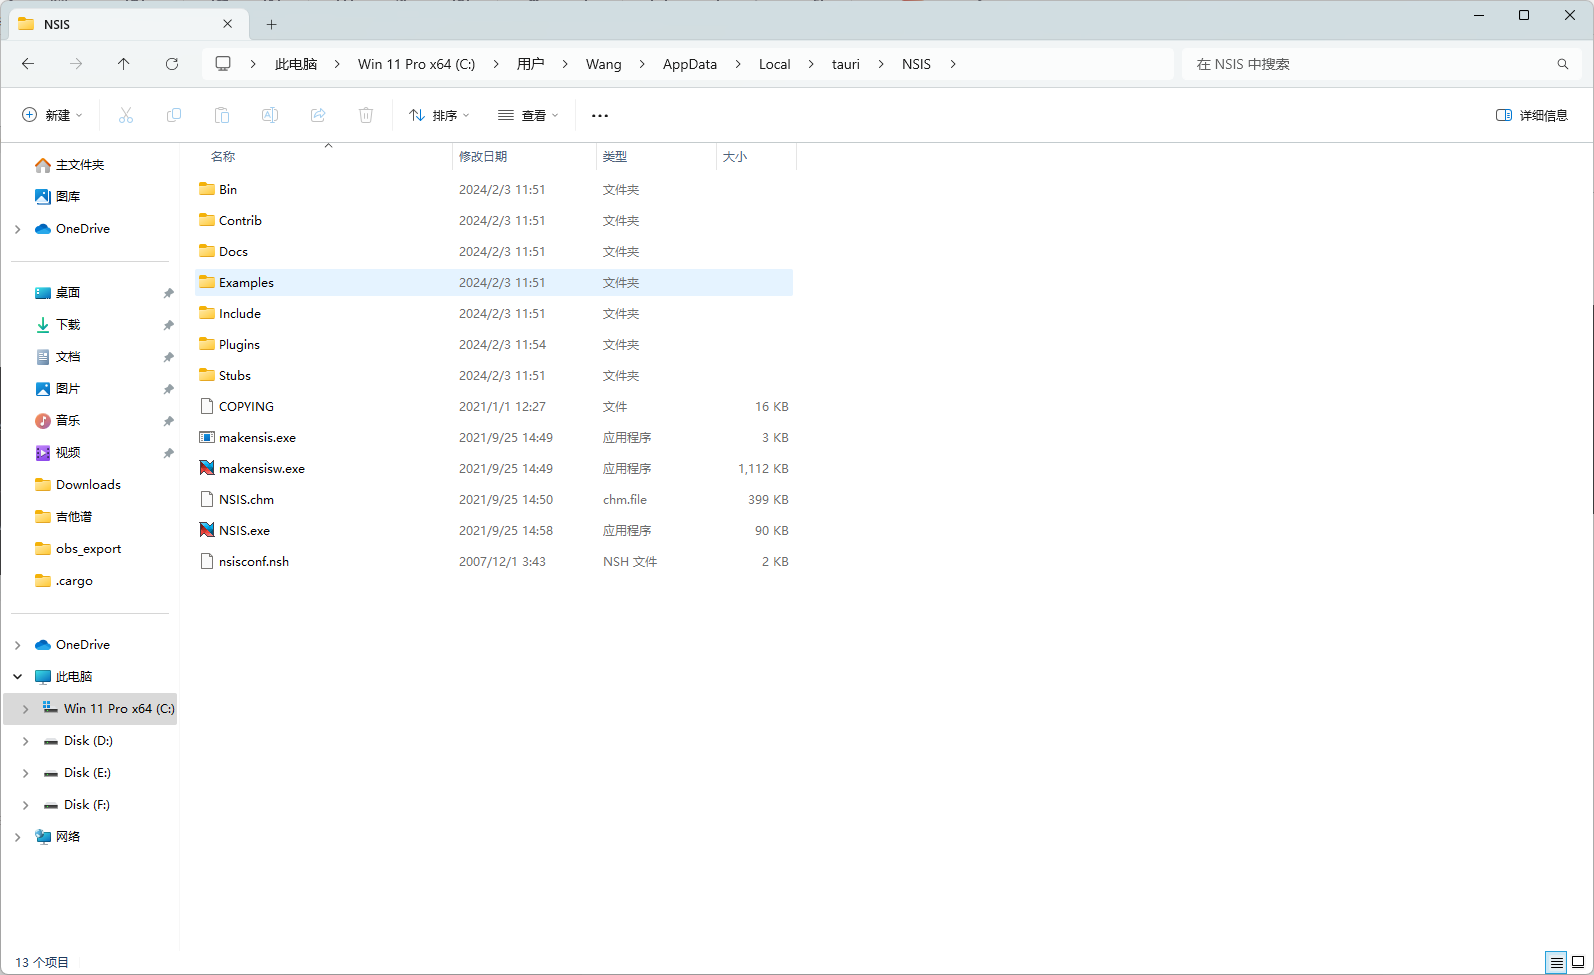The height and width of the screenshot is (975, 1594).
Task: Select the makensis.exe file icon
Action: click(x=207, y=437)
